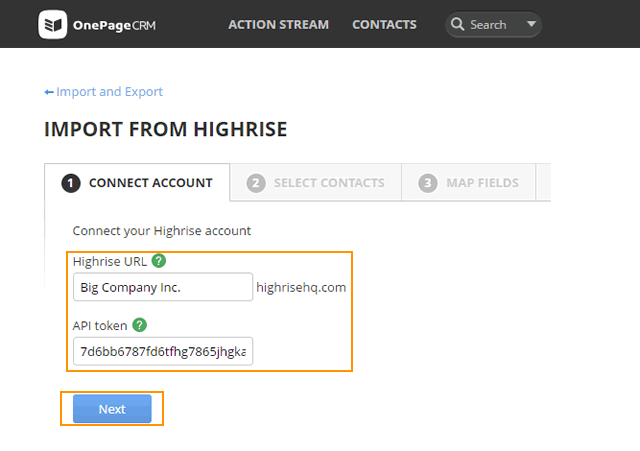
Task: Open the search dropdown arrow
Action: (x=531, y=24)
